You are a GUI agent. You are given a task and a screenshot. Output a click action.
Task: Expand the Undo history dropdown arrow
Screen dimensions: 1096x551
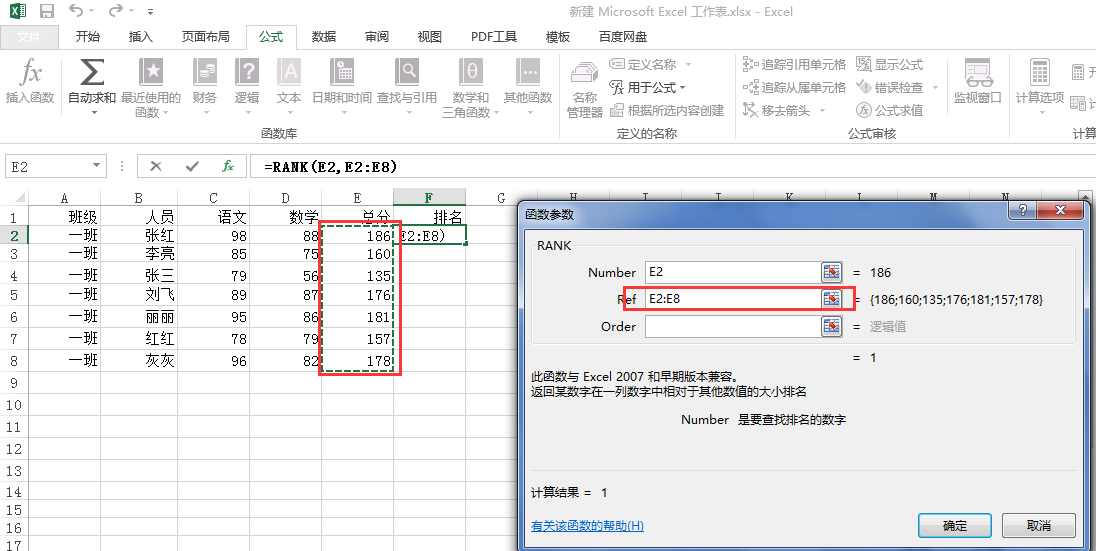(92, 12)
